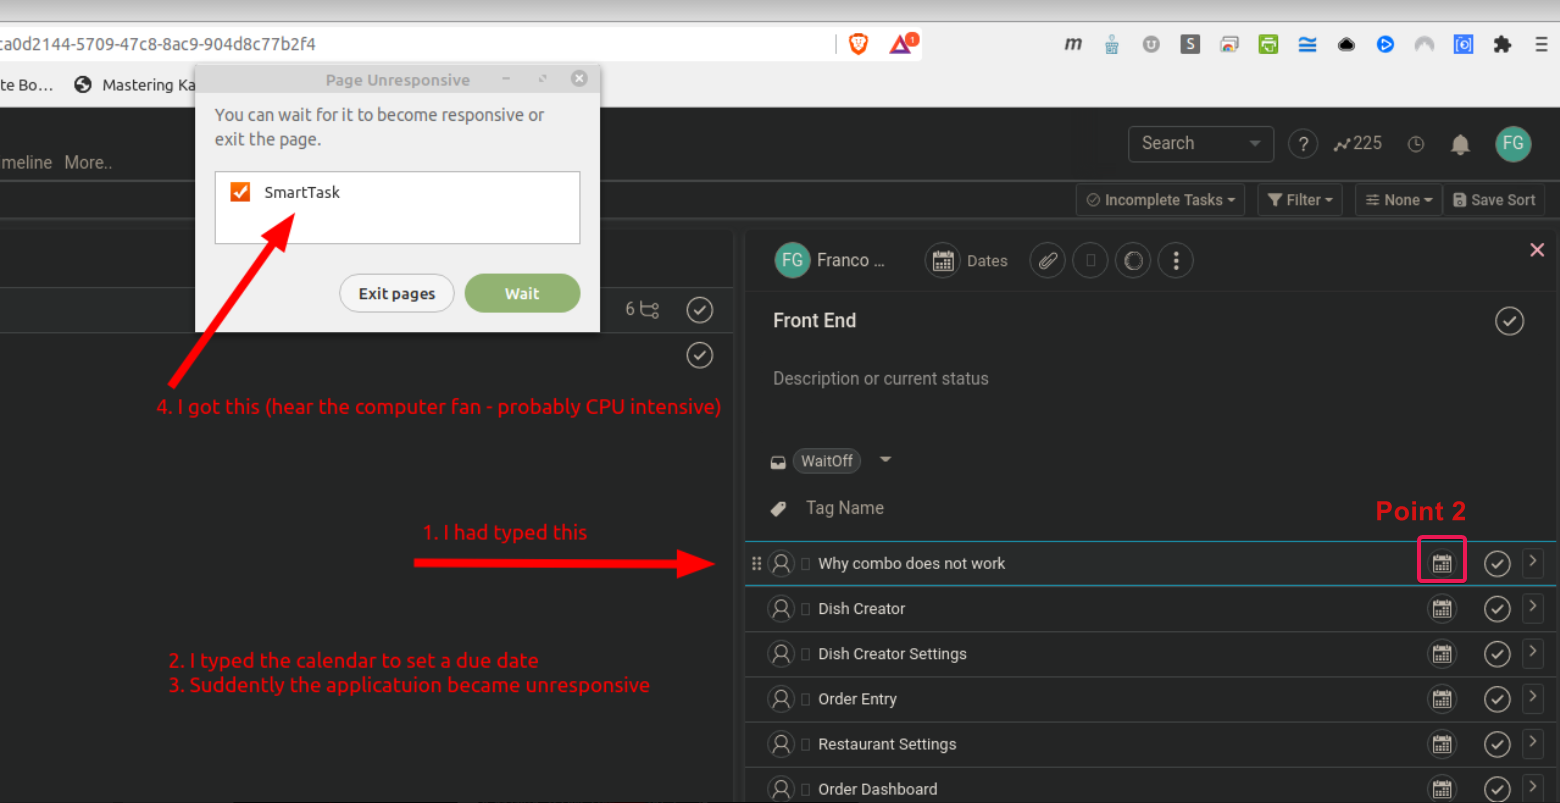Click the Franco assignee name

click(850, 260)
